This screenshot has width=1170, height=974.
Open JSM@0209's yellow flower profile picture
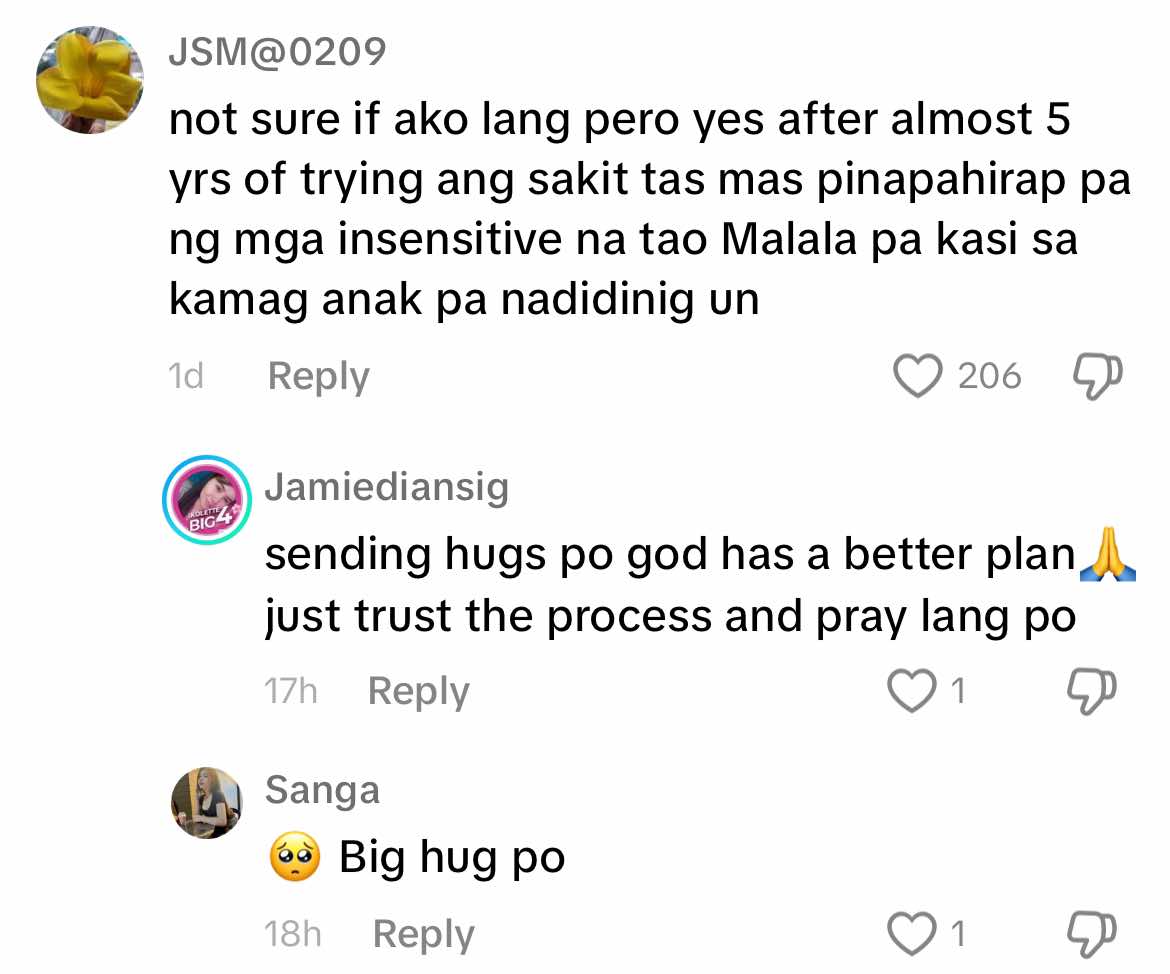[x=90, y=80]
